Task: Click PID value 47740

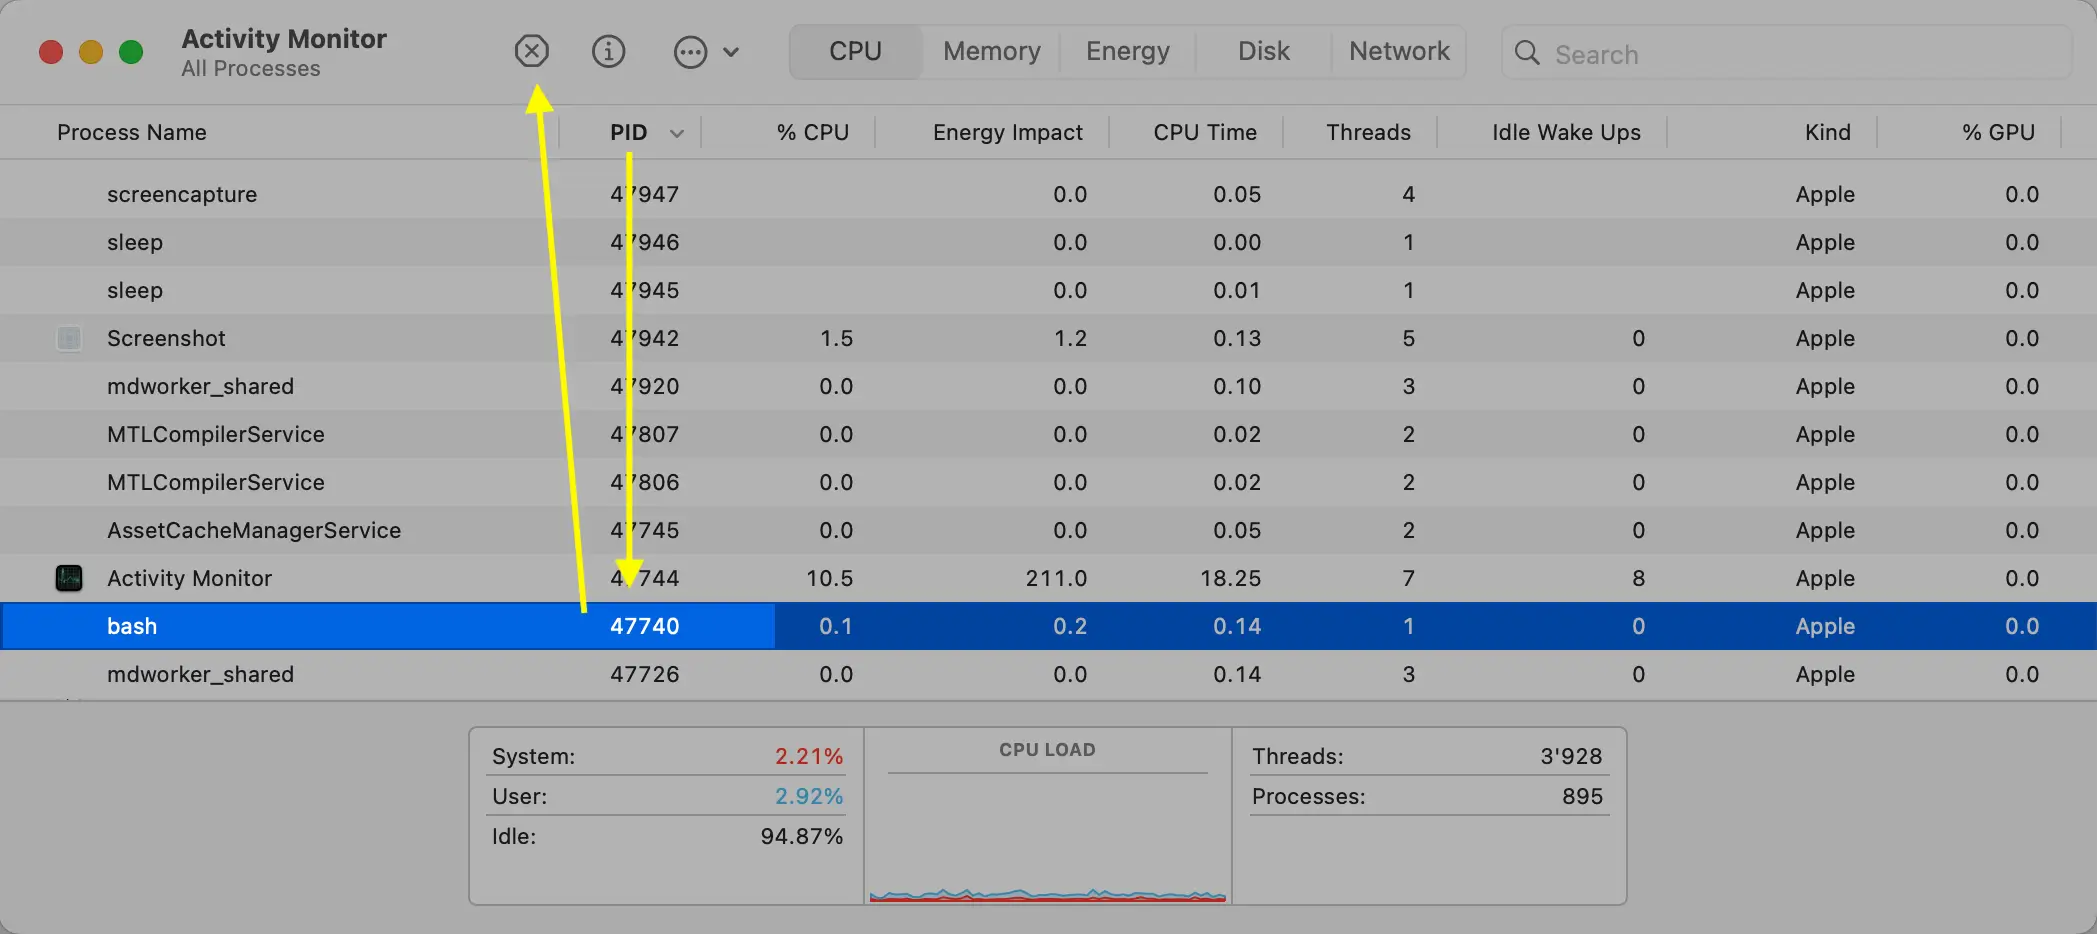Action: pos(645,626)
